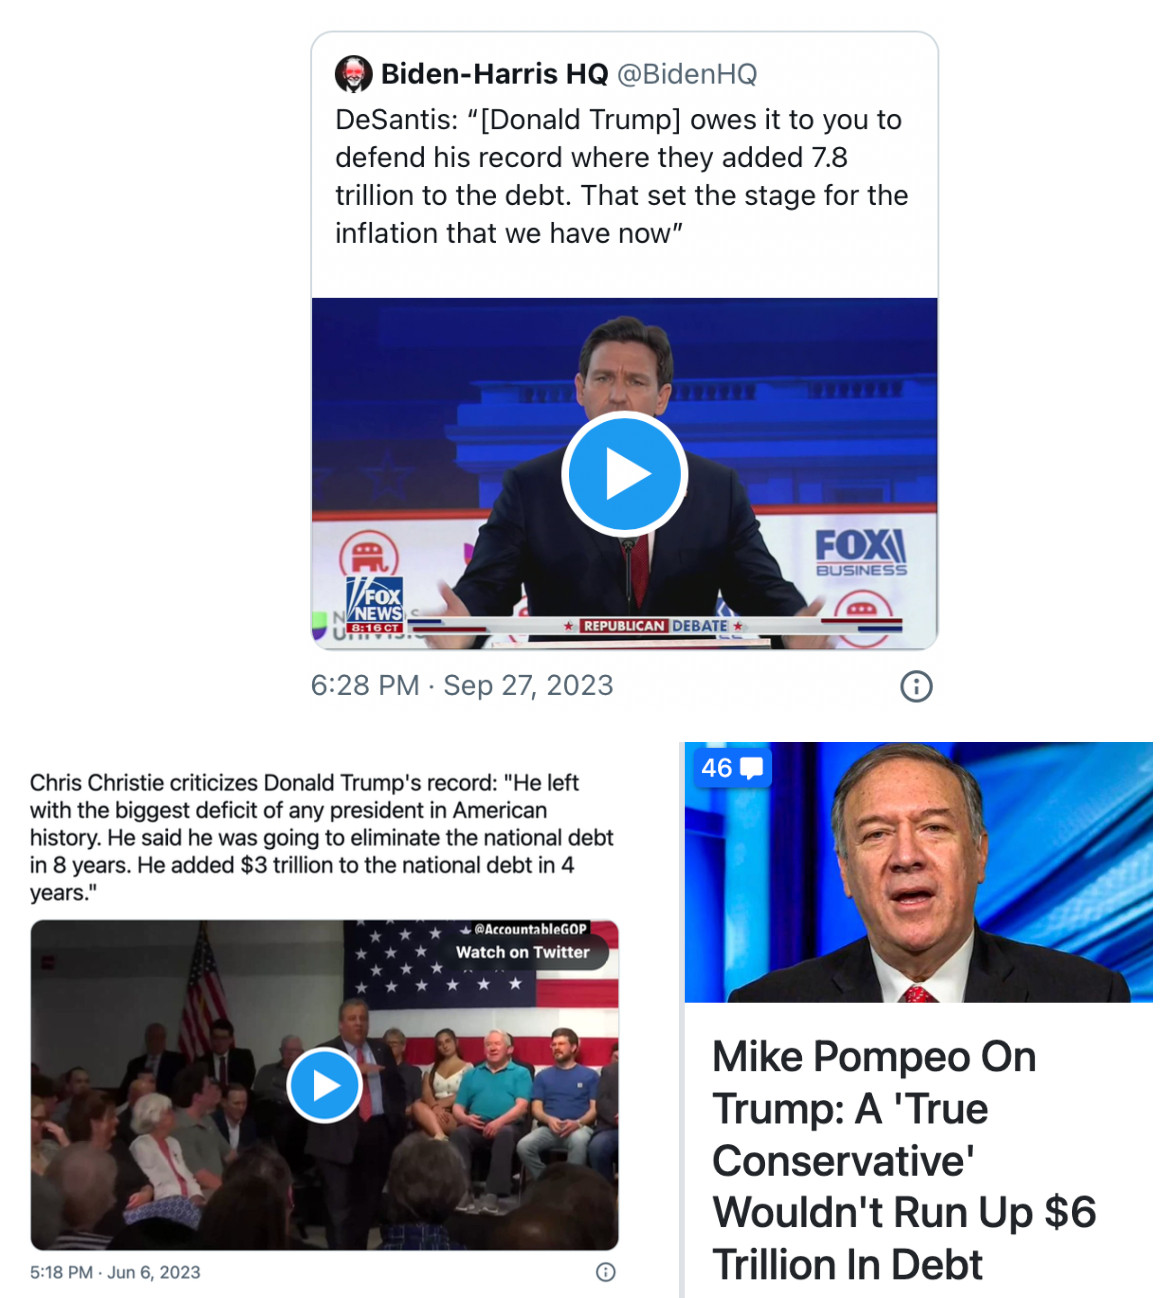Click the Fox News logo in the video
Viewport: 1168px width, 1298px height.
[375, 604]
